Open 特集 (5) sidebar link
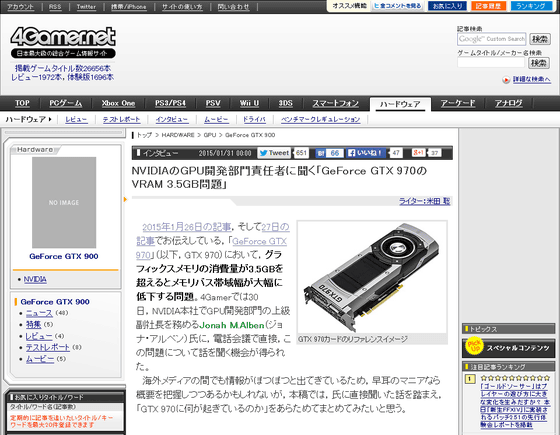This screenshot has height=435, width=560. click(x=33, y=324)
